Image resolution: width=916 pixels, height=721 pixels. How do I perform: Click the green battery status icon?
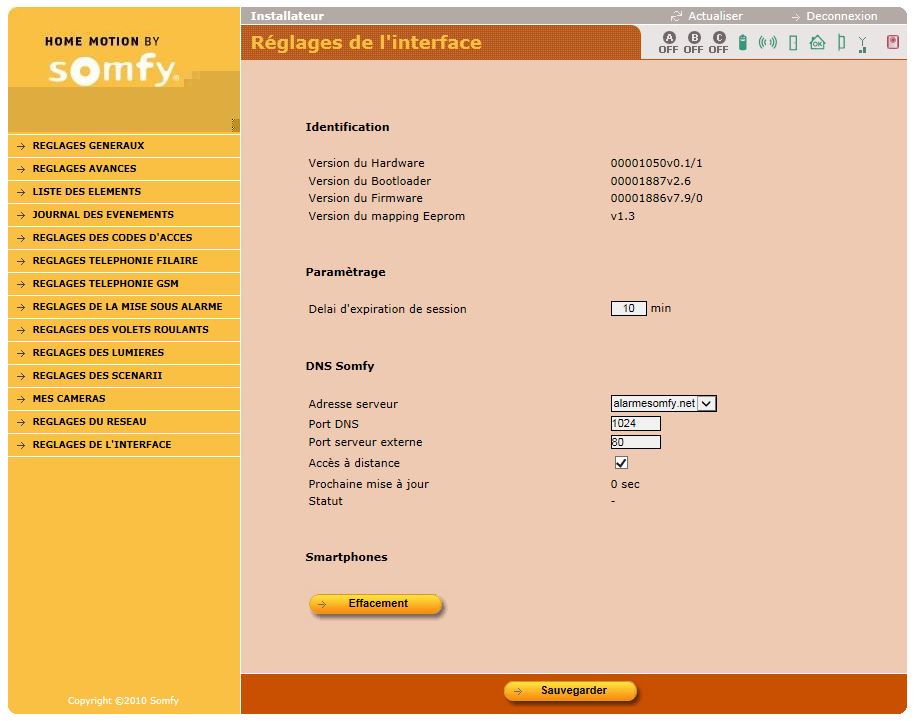click(743, 42)
